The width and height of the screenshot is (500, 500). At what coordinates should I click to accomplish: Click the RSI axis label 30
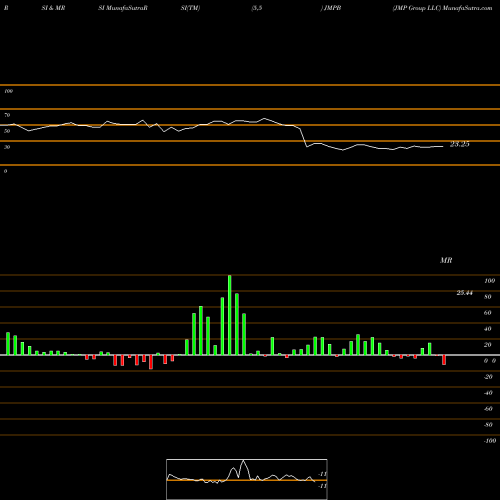[x=7, y=147]
